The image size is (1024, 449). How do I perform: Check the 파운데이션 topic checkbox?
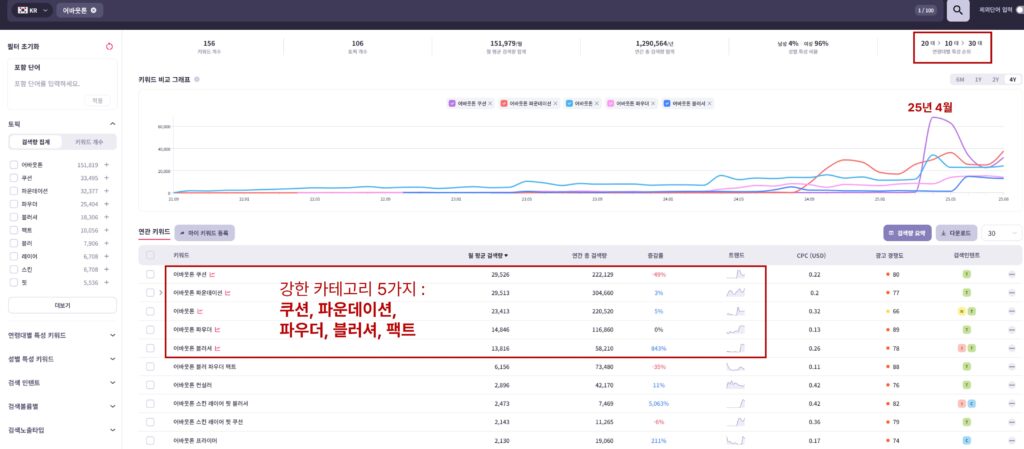tap(13, 190)
